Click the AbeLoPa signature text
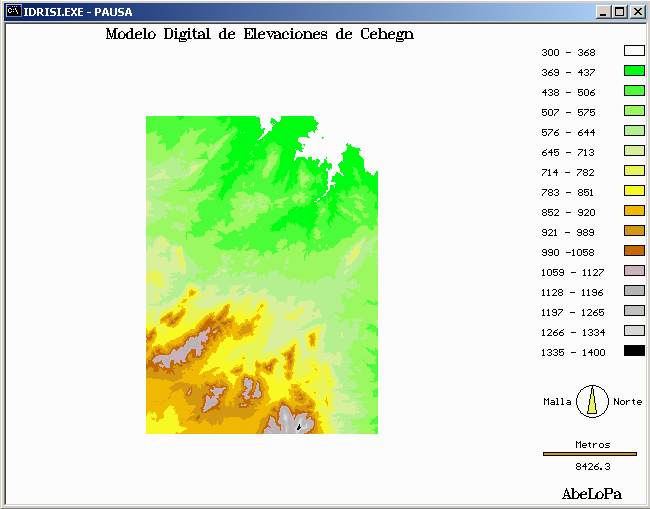 [591, 494]
